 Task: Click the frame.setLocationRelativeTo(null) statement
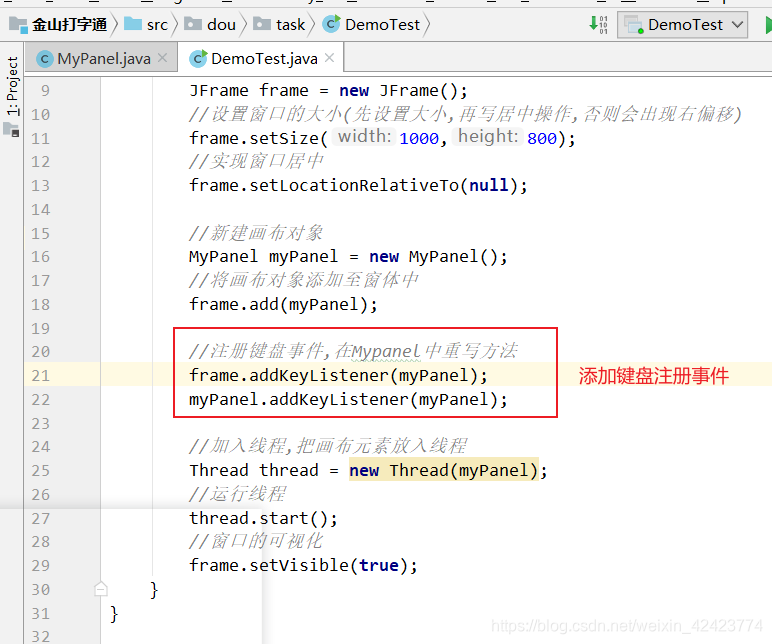(x=358, y=186)
